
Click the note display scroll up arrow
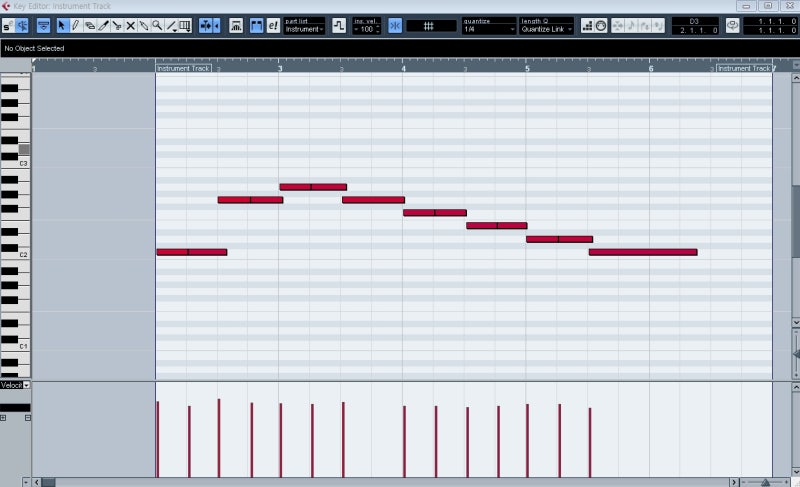coord(796,78)
